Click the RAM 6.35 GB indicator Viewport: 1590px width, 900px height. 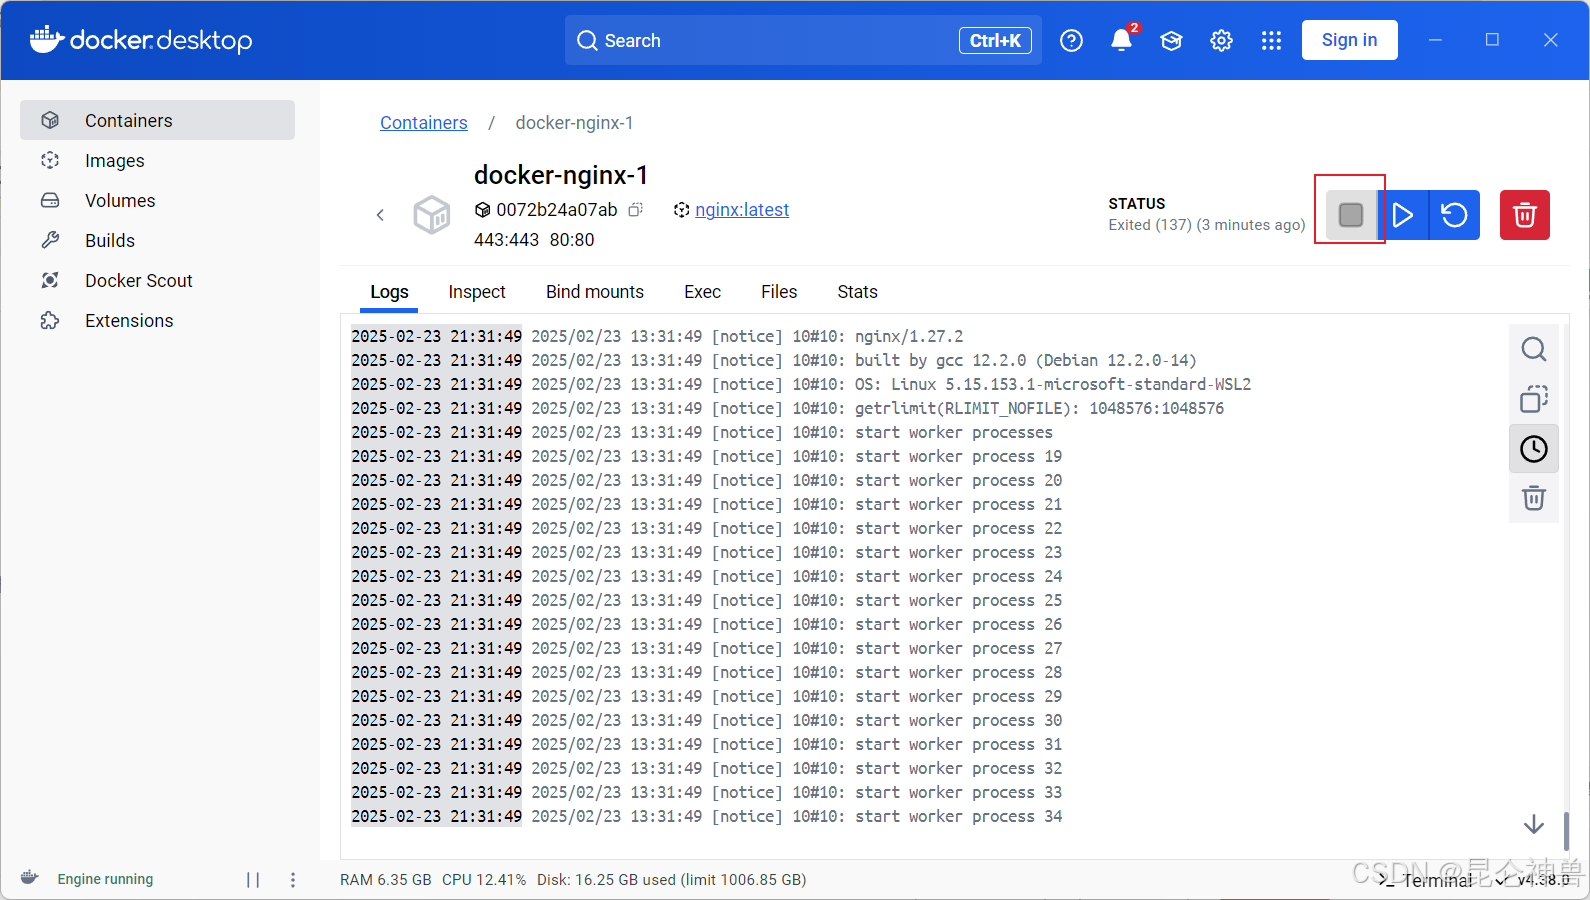click(386, 880)
